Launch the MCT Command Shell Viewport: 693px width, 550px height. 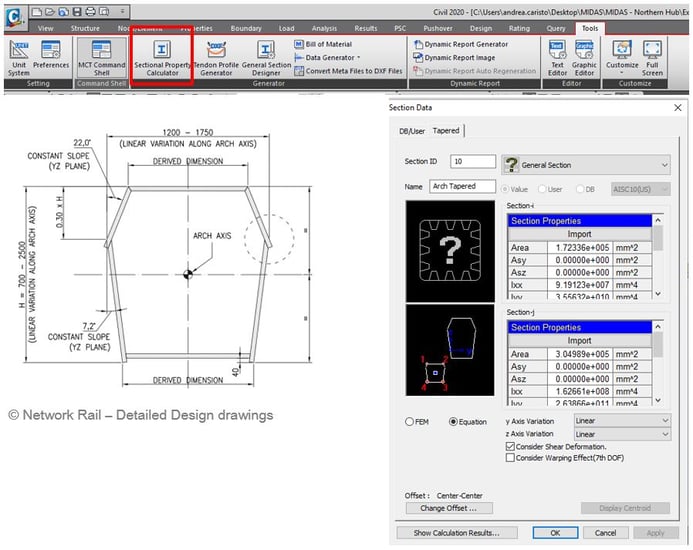[102, 58]
